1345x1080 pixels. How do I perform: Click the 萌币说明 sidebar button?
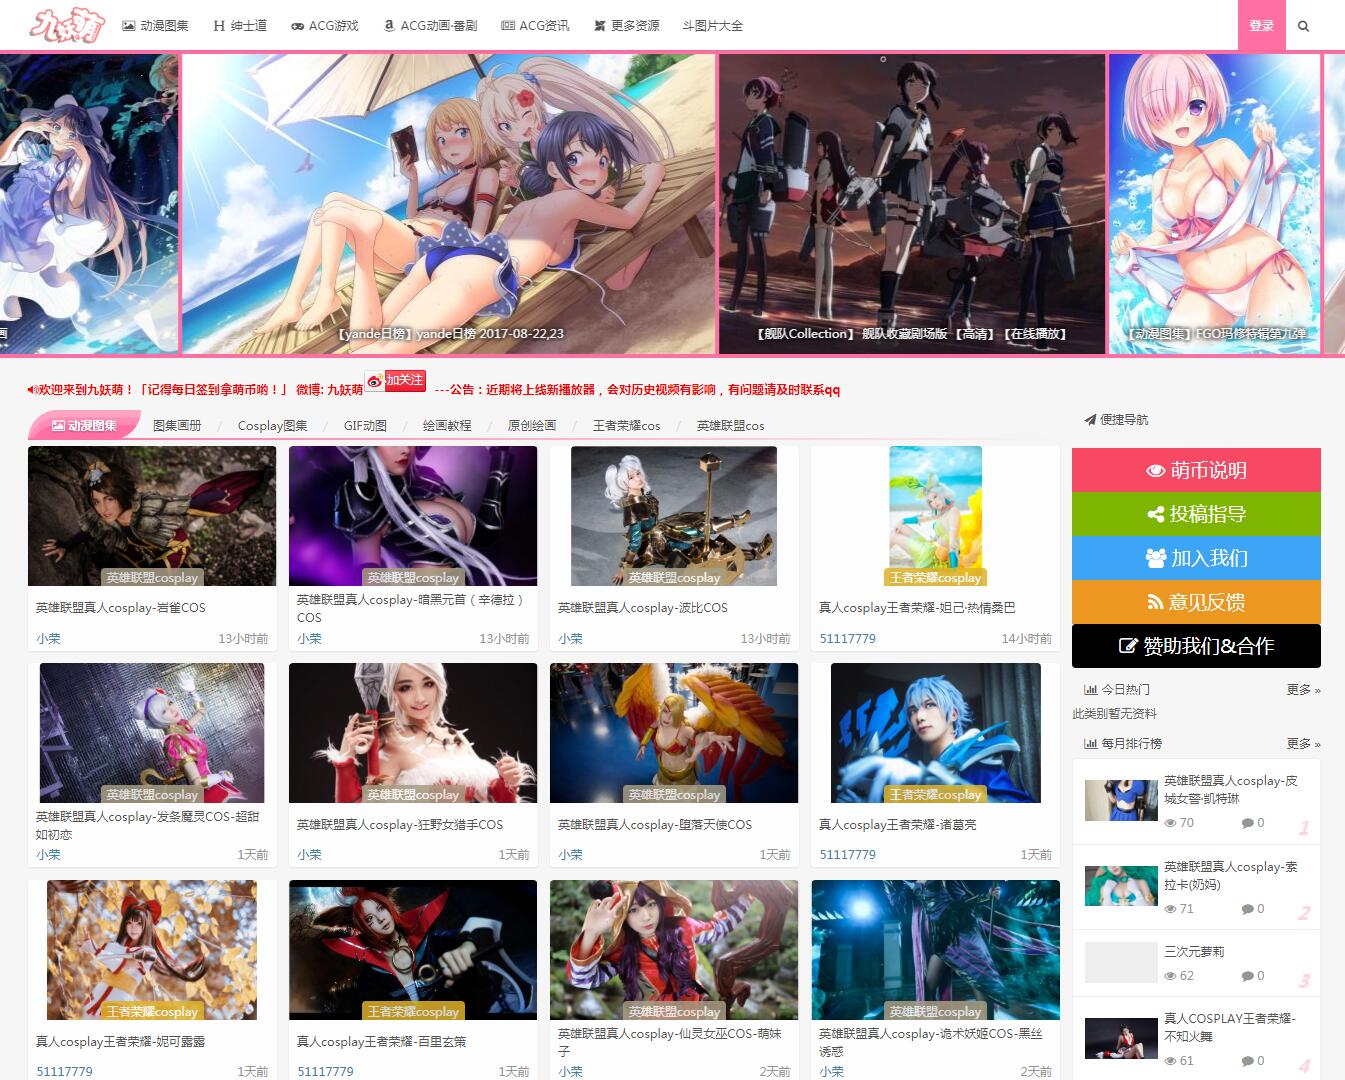tap(1196, 470)
